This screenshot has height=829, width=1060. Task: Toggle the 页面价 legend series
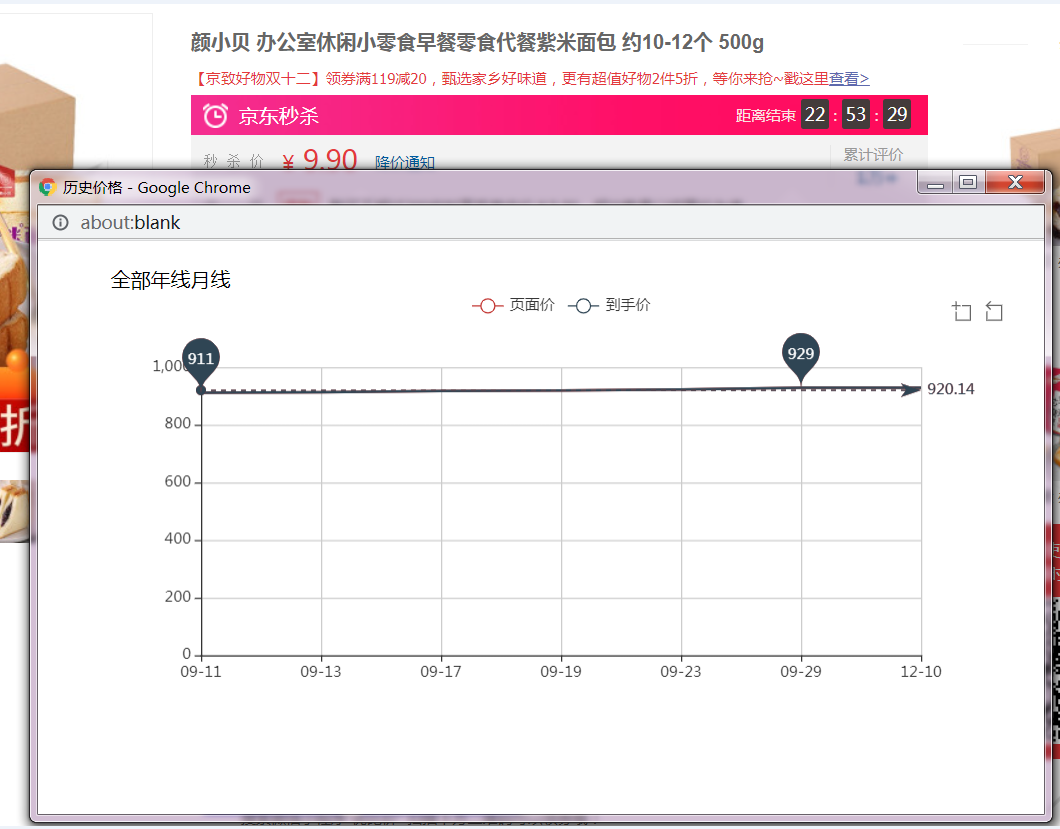pos(513,305)
